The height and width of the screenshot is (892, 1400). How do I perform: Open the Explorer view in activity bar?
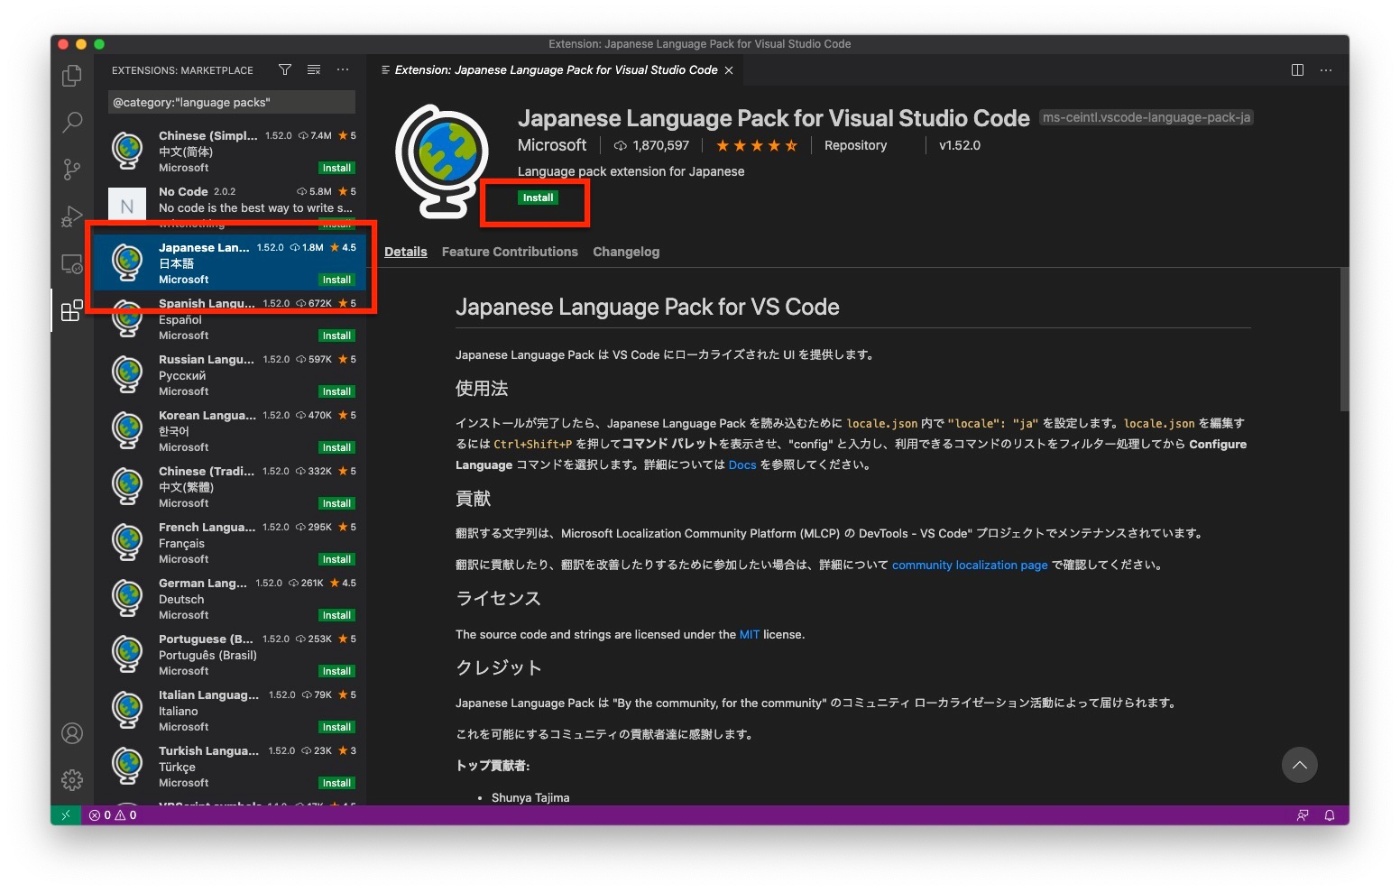72,76
